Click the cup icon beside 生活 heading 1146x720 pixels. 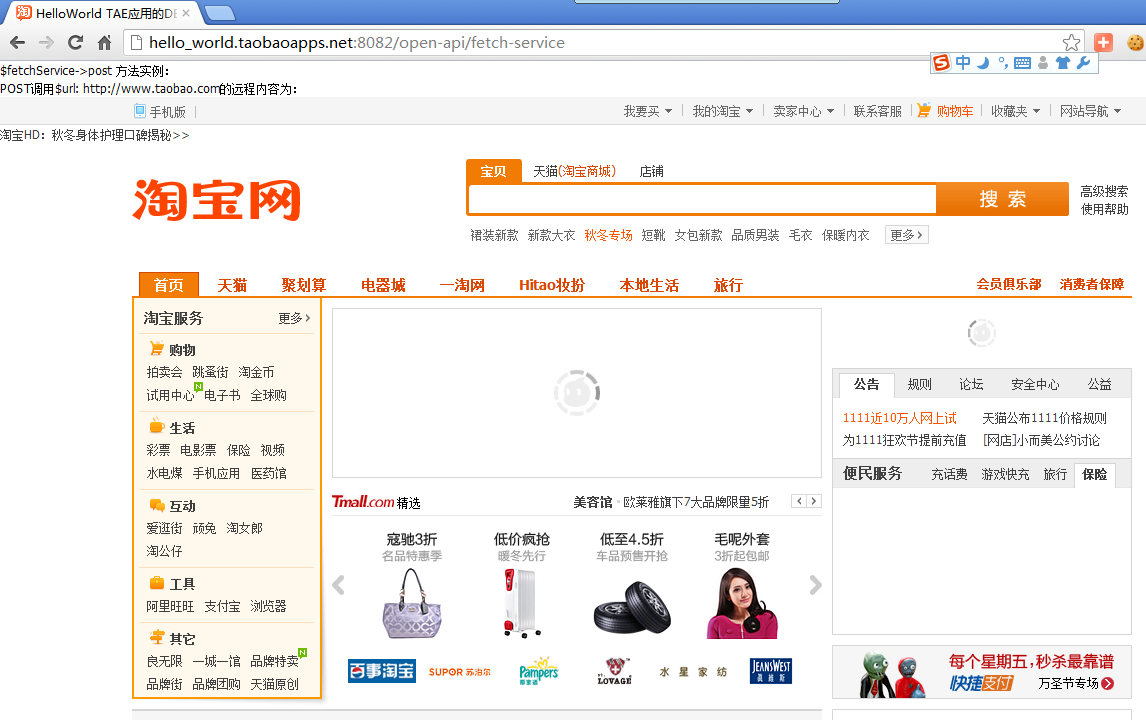pos(156,426)
